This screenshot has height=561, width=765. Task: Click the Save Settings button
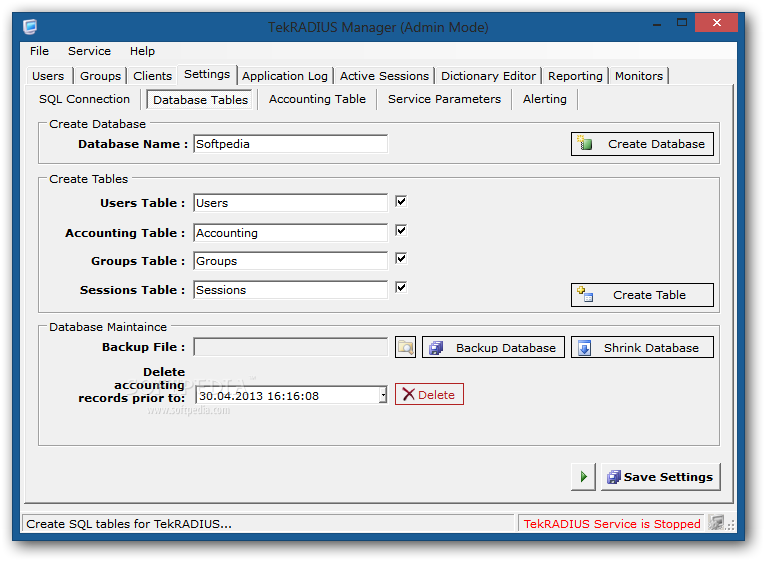pos(661,477)
